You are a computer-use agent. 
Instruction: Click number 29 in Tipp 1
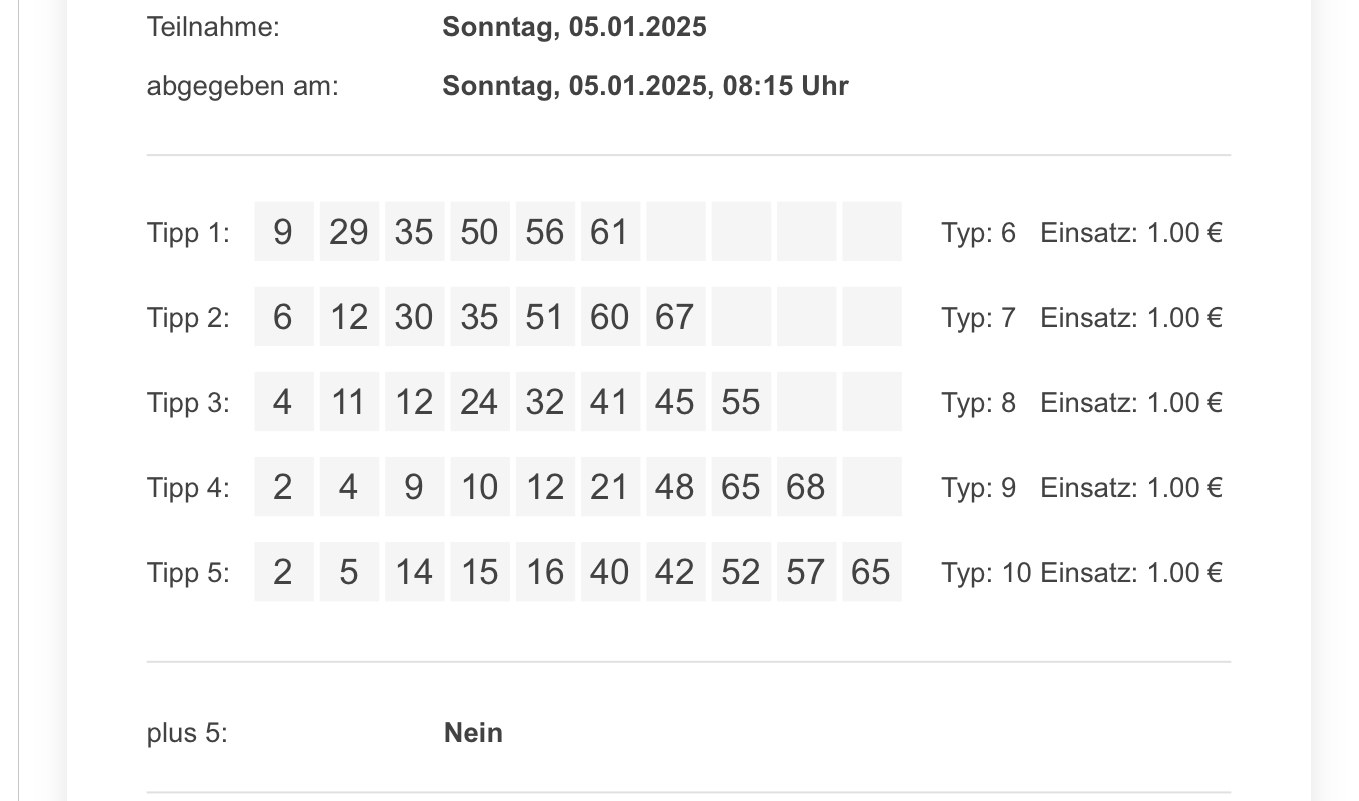[x=349, y=232]
